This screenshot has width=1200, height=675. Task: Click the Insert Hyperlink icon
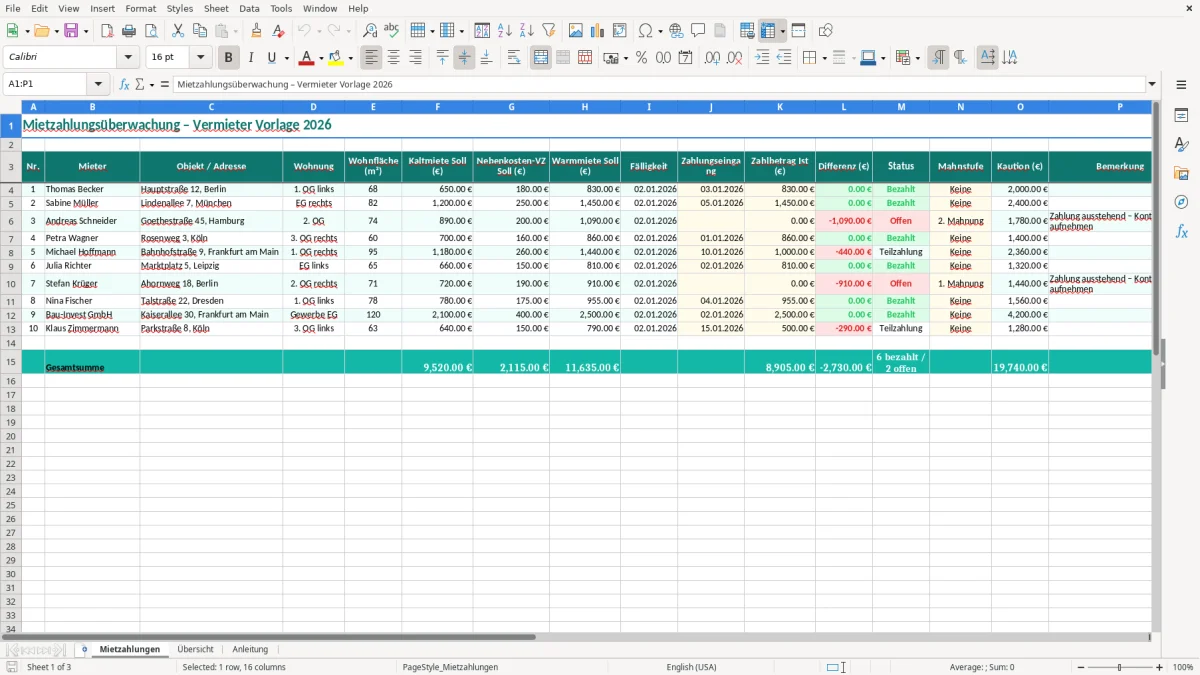(676, 31)
